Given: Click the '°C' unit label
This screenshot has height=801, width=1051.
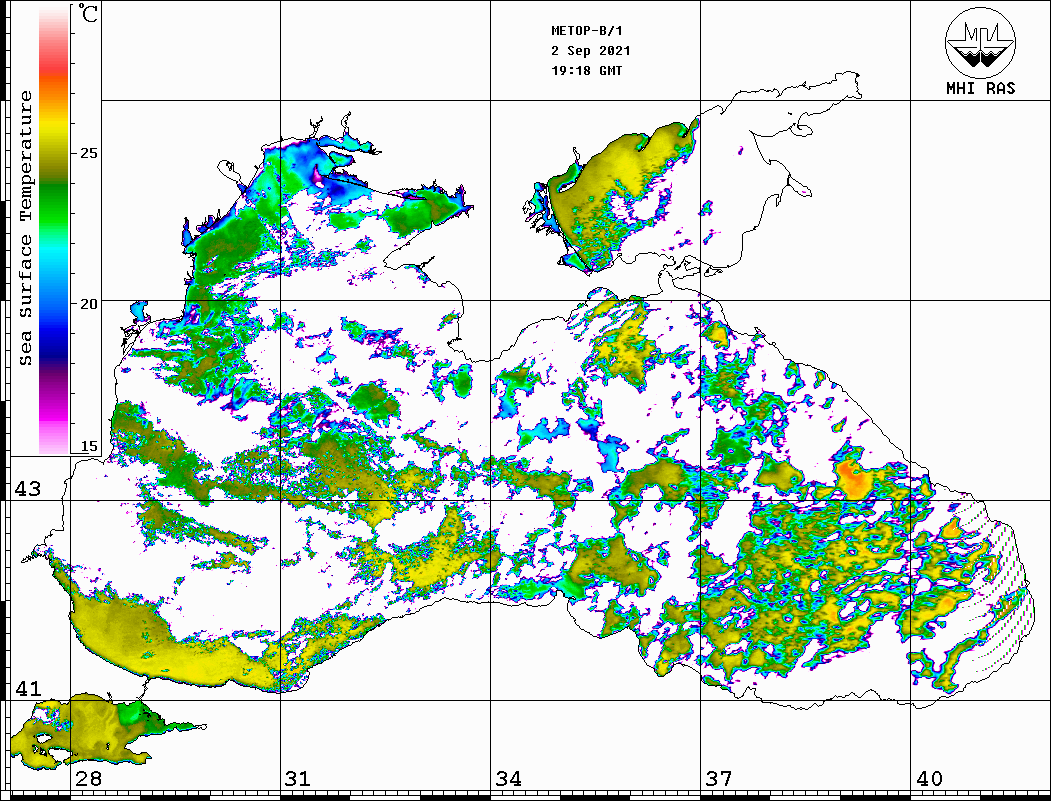Looking at the screenshot, I should coord(88,13).
